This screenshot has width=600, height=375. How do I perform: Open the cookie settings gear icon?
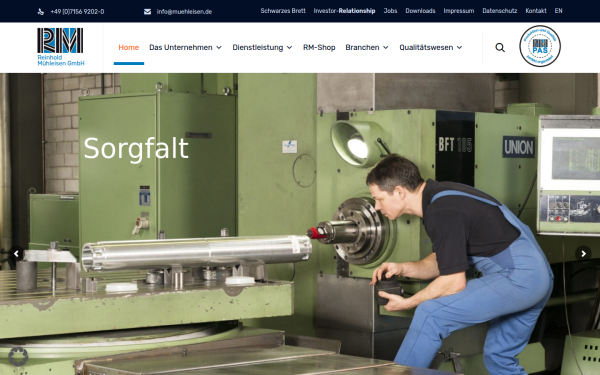[x=18, y=357]
